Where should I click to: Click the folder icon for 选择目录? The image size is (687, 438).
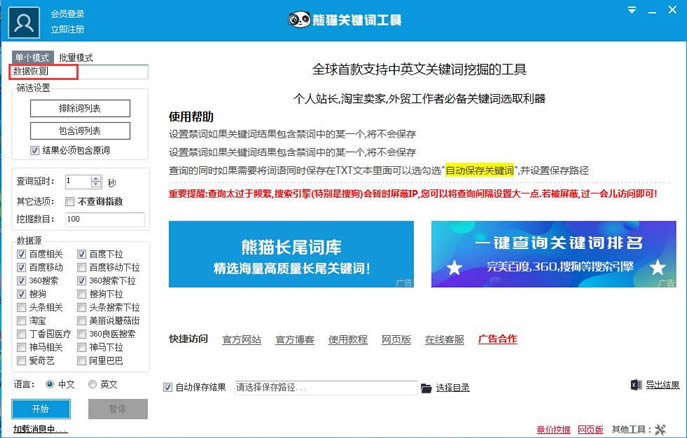pos(426,388)
